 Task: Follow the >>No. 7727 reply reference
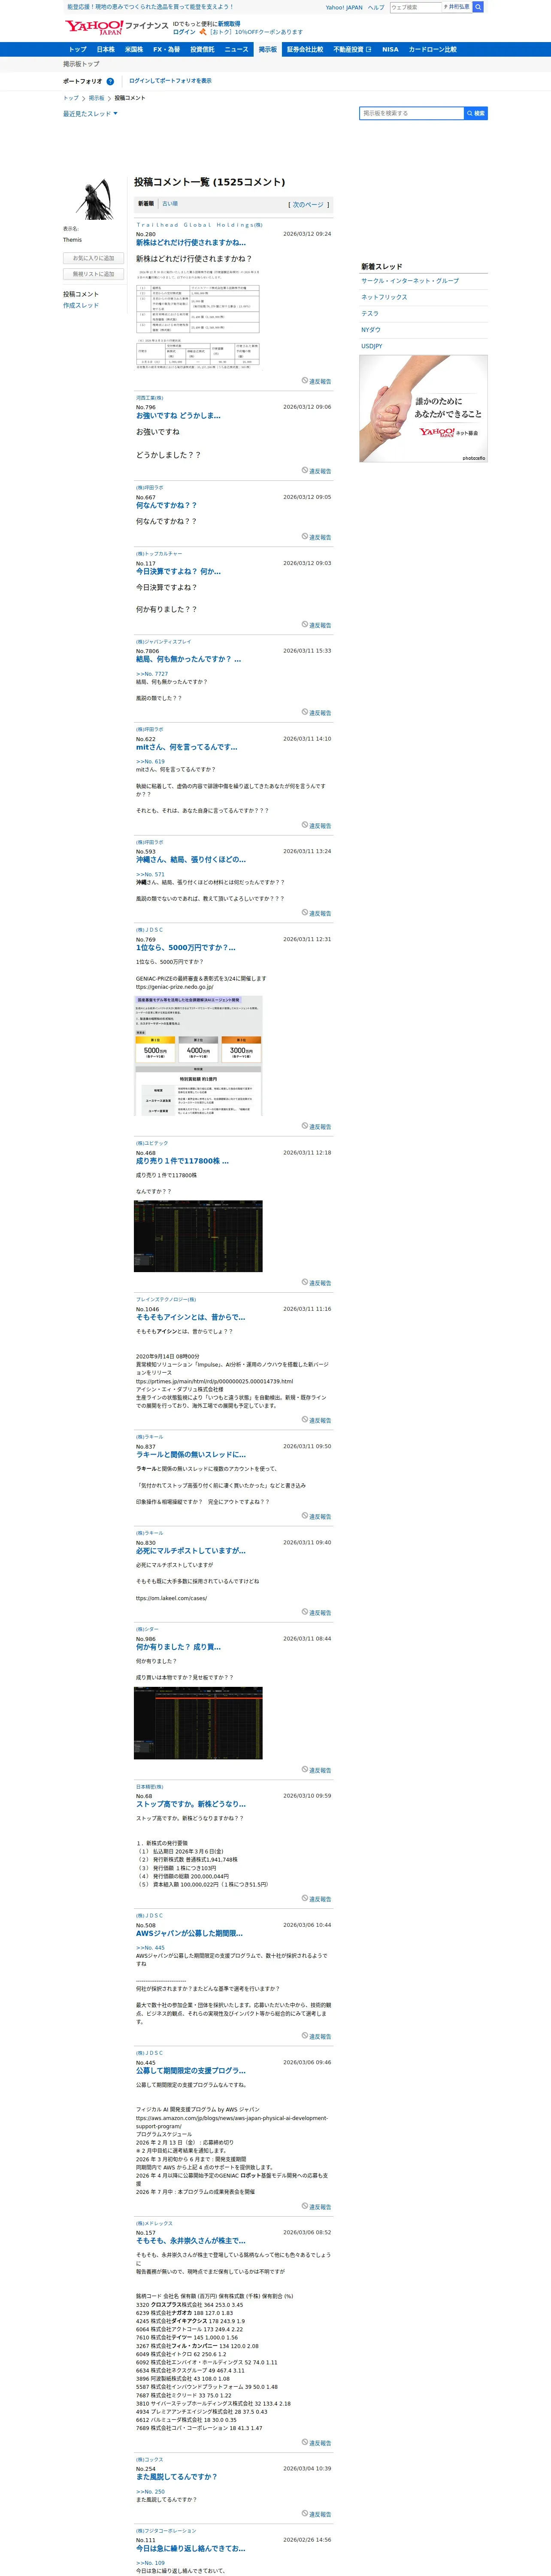[x=152, y=674]
